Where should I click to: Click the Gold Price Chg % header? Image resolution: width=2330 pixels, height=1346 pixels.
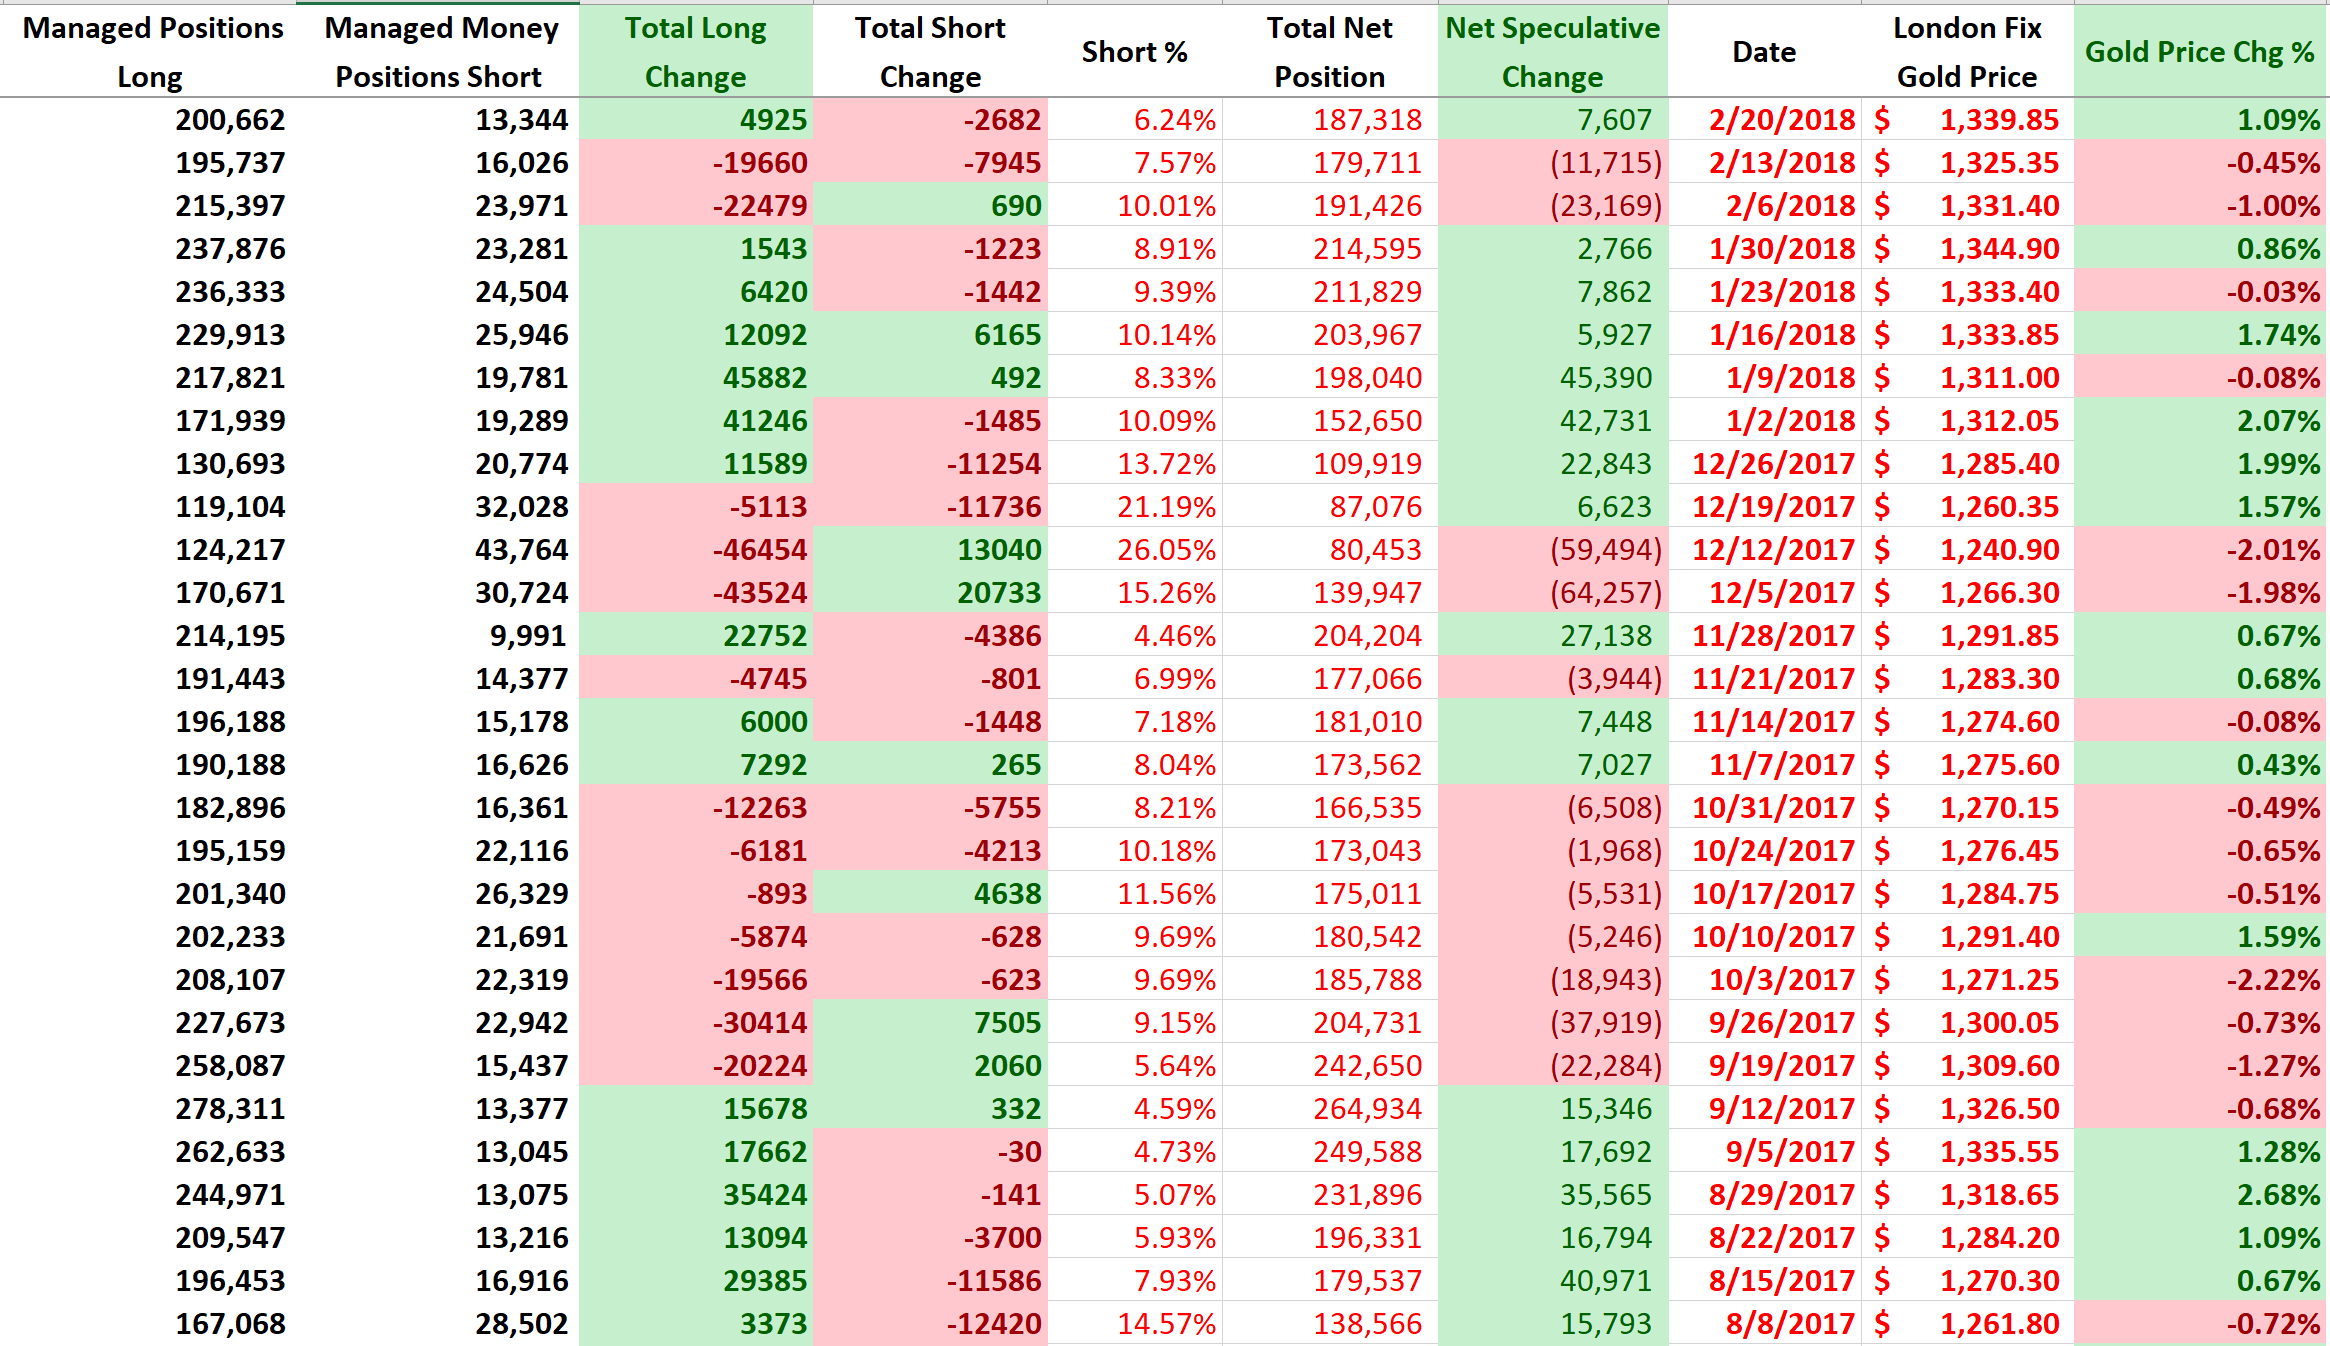tap(2200, 52)
